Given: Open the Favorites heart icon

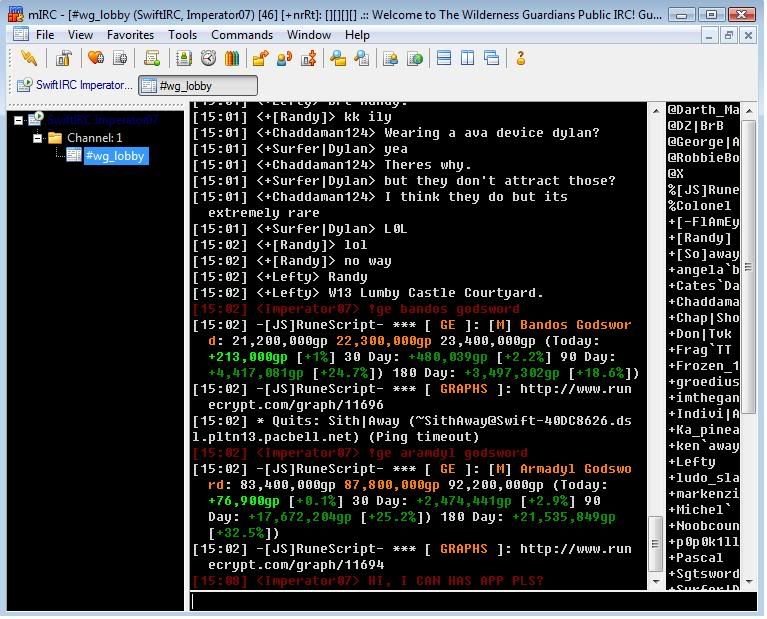Looking at the screenshot, I should 95,58.
